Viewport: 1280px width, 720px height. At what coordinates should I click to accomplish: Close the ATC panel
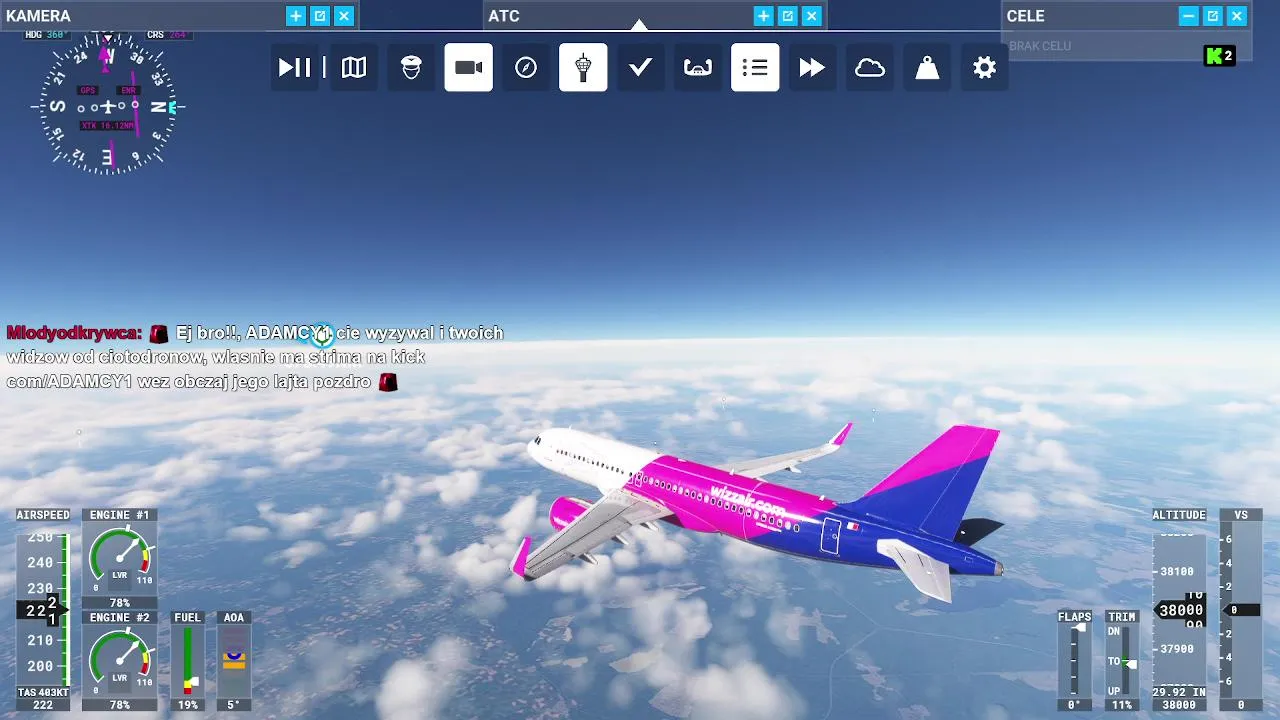[x=812, y=16]
